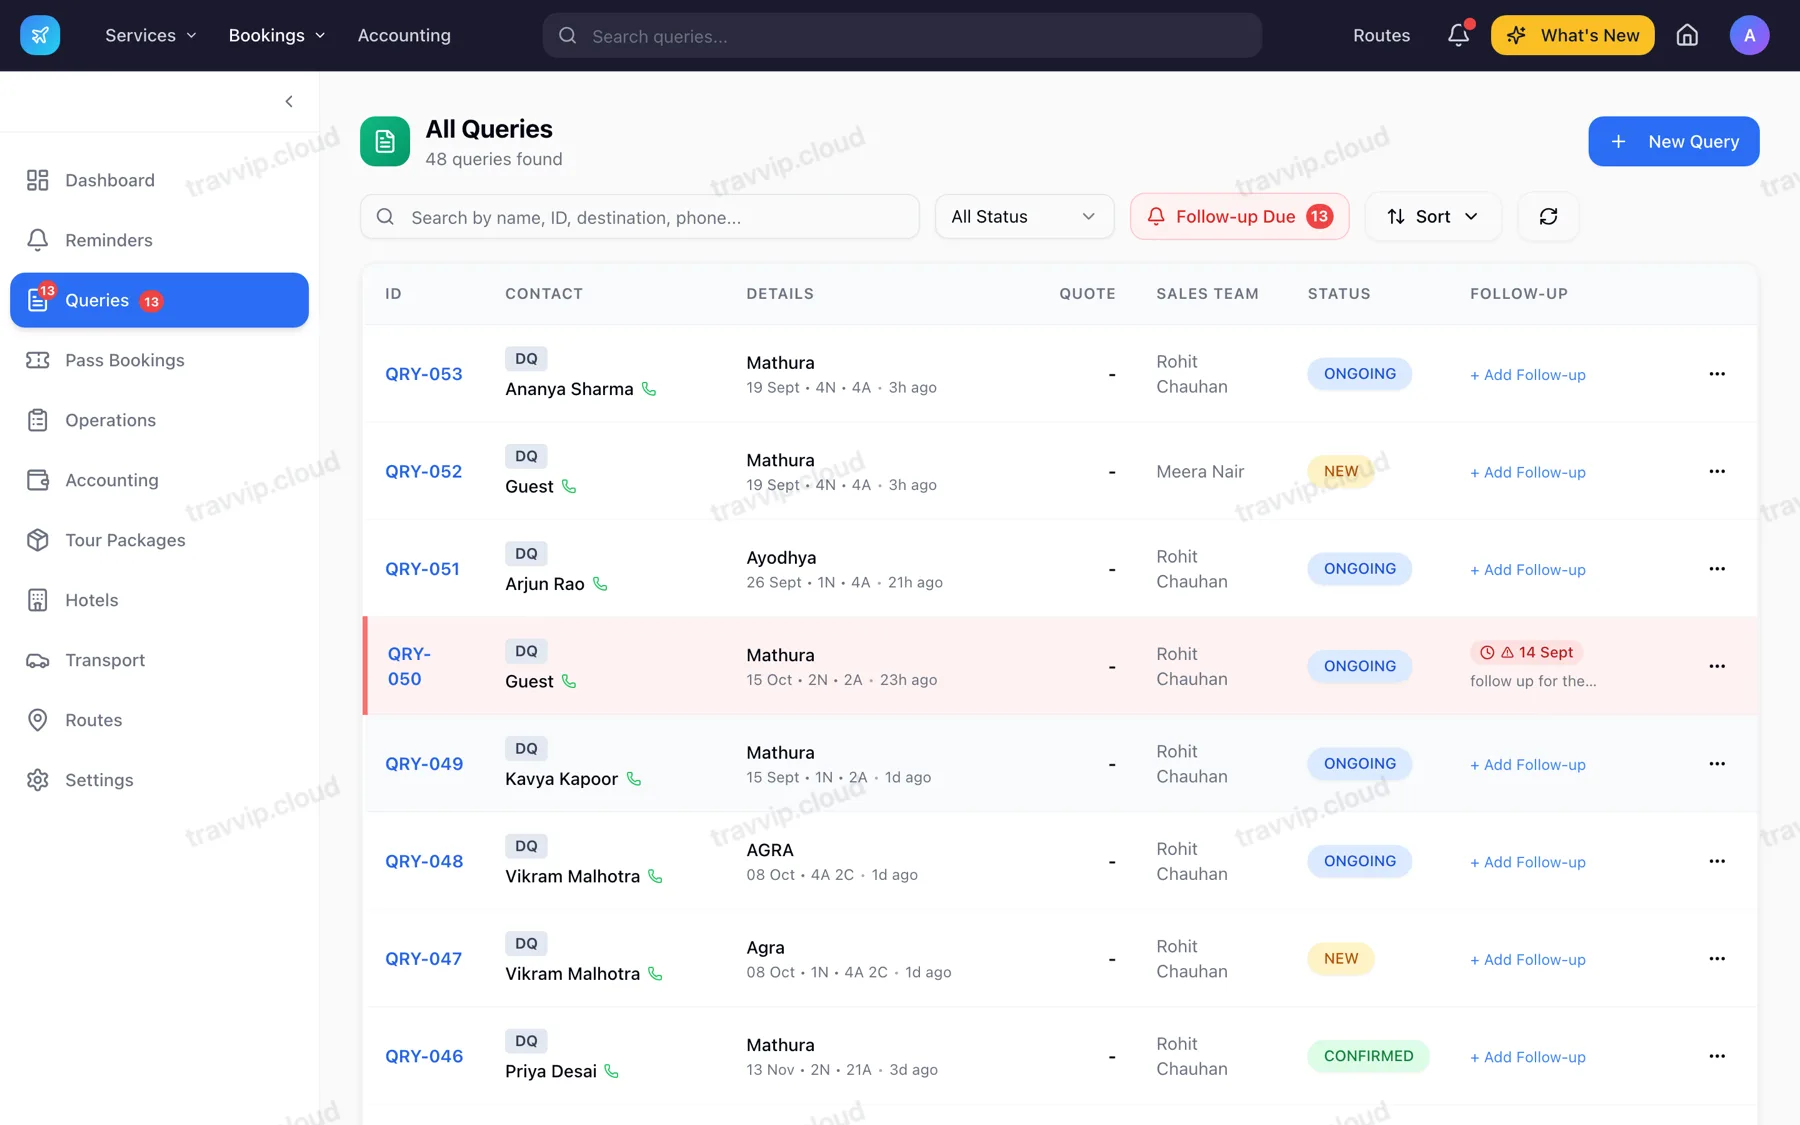
Task: Collapse the sidebar with the chevron
Action: pos(289,101)
